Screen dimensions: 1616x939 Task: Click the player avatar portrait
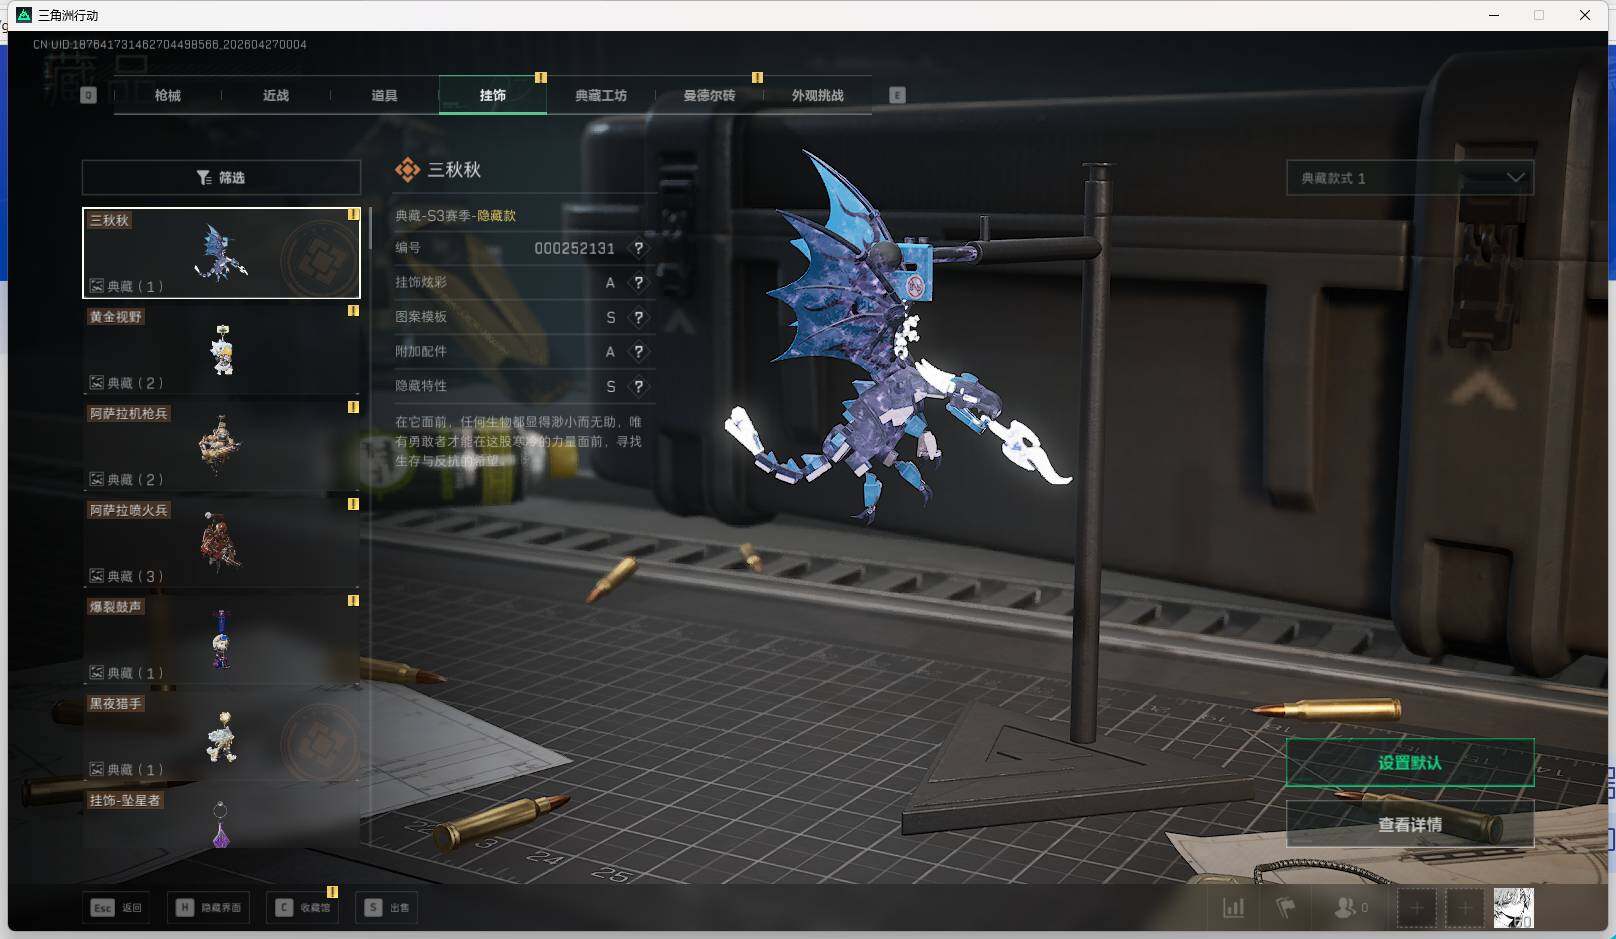coord(1513,908)
